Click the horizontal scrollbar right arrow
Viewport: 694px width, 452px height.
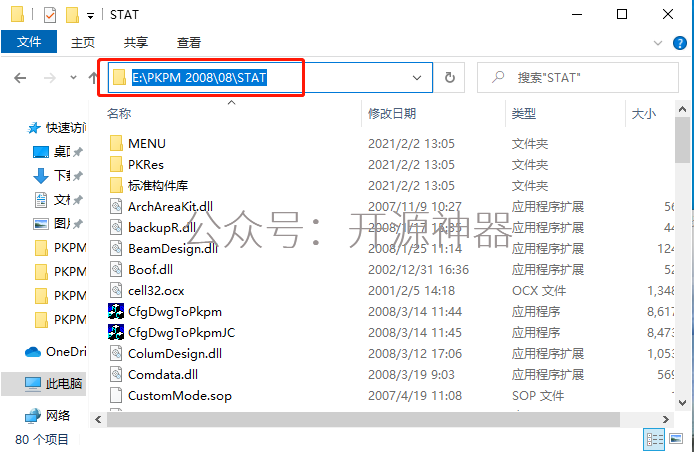[666, 419]
